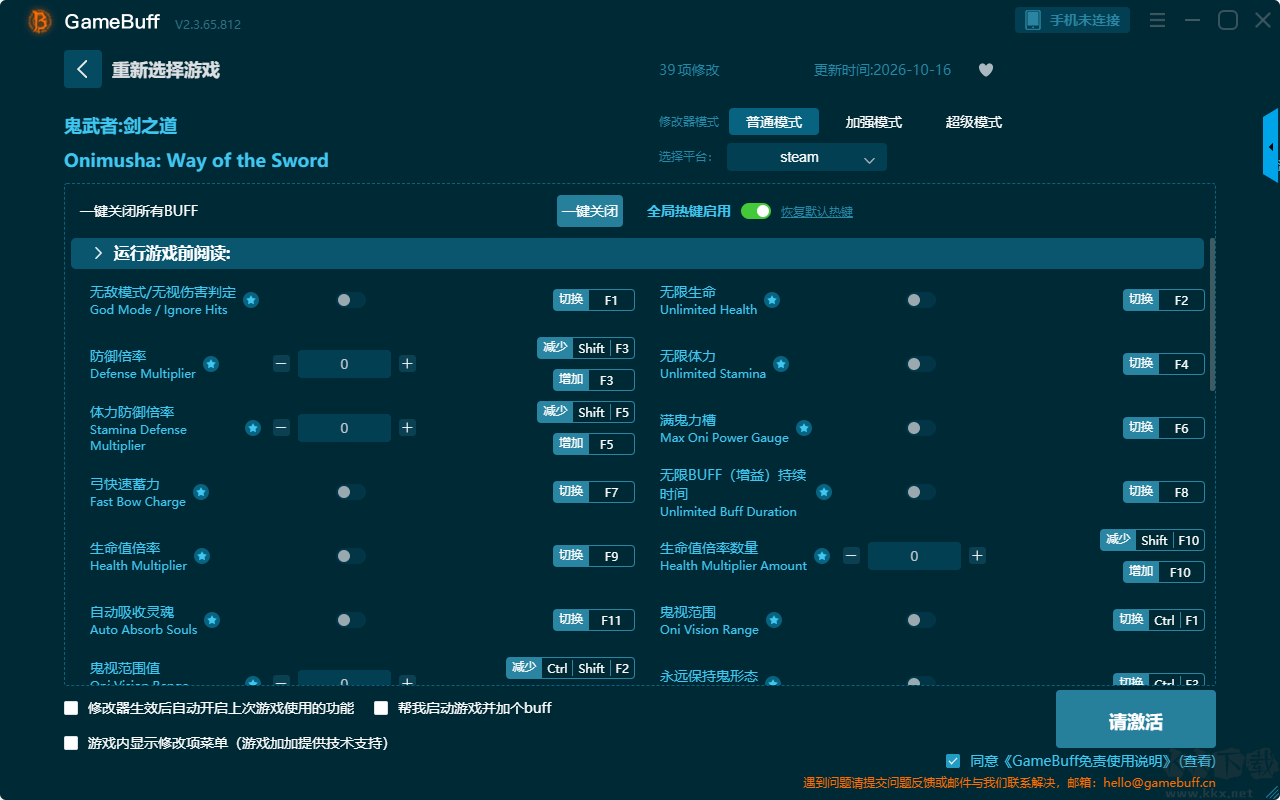Click the F1 hotkey box for God Mode
Screen dimensions: 1280x800
coord(611,300)
